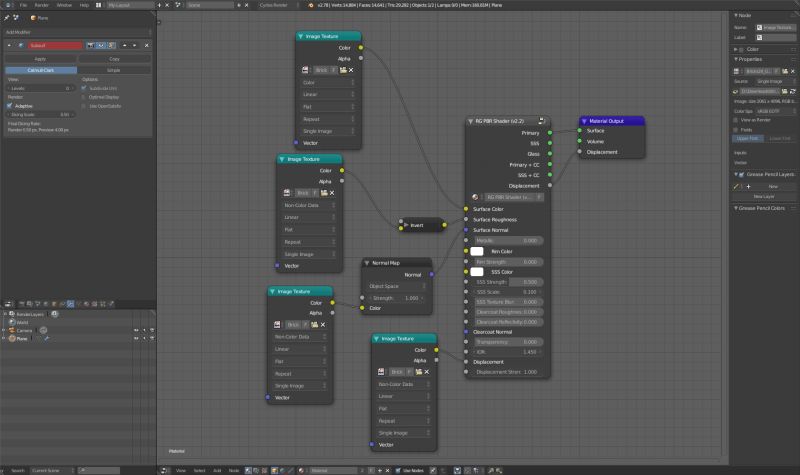This screenshot has height=475, width=800.
Task: Open color space dropdown on top Image Texture
Action: pyautogui.click(x=327, y=82)
